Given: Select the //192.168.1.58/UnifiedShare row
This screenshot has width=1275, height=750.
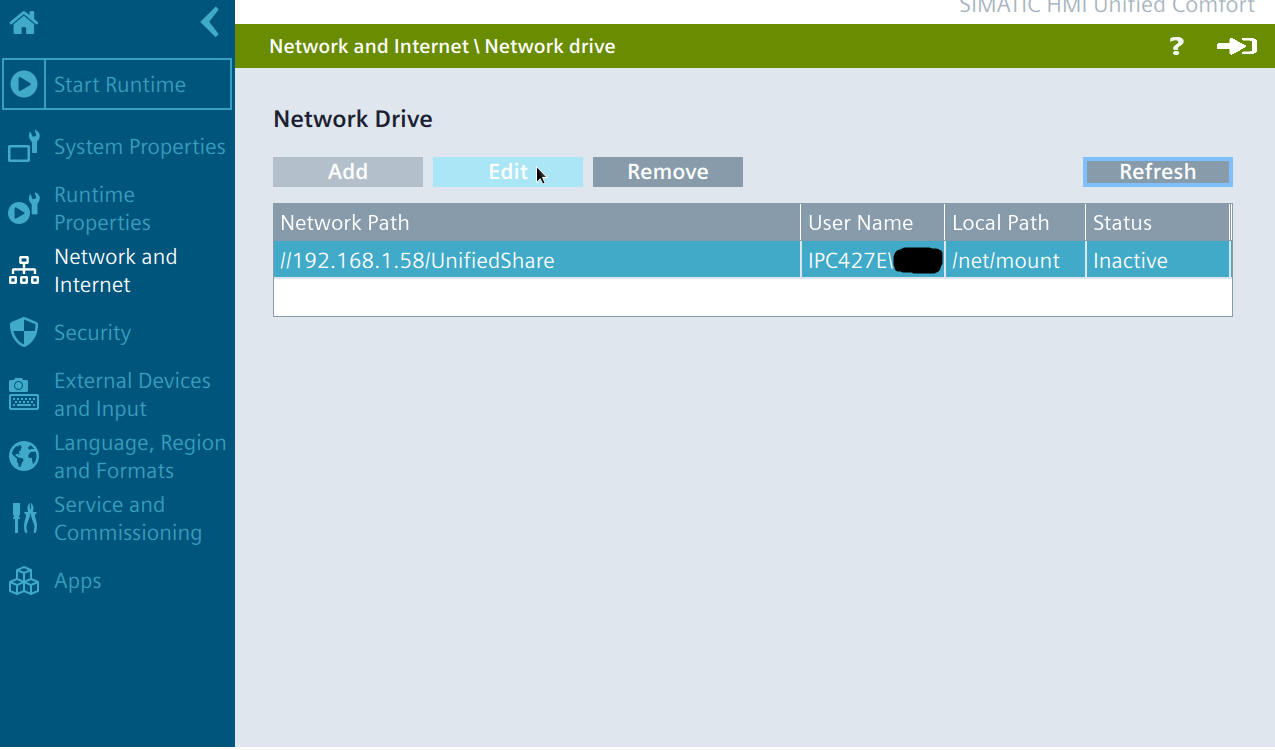Looking at the screenshot, I should 537,261.
